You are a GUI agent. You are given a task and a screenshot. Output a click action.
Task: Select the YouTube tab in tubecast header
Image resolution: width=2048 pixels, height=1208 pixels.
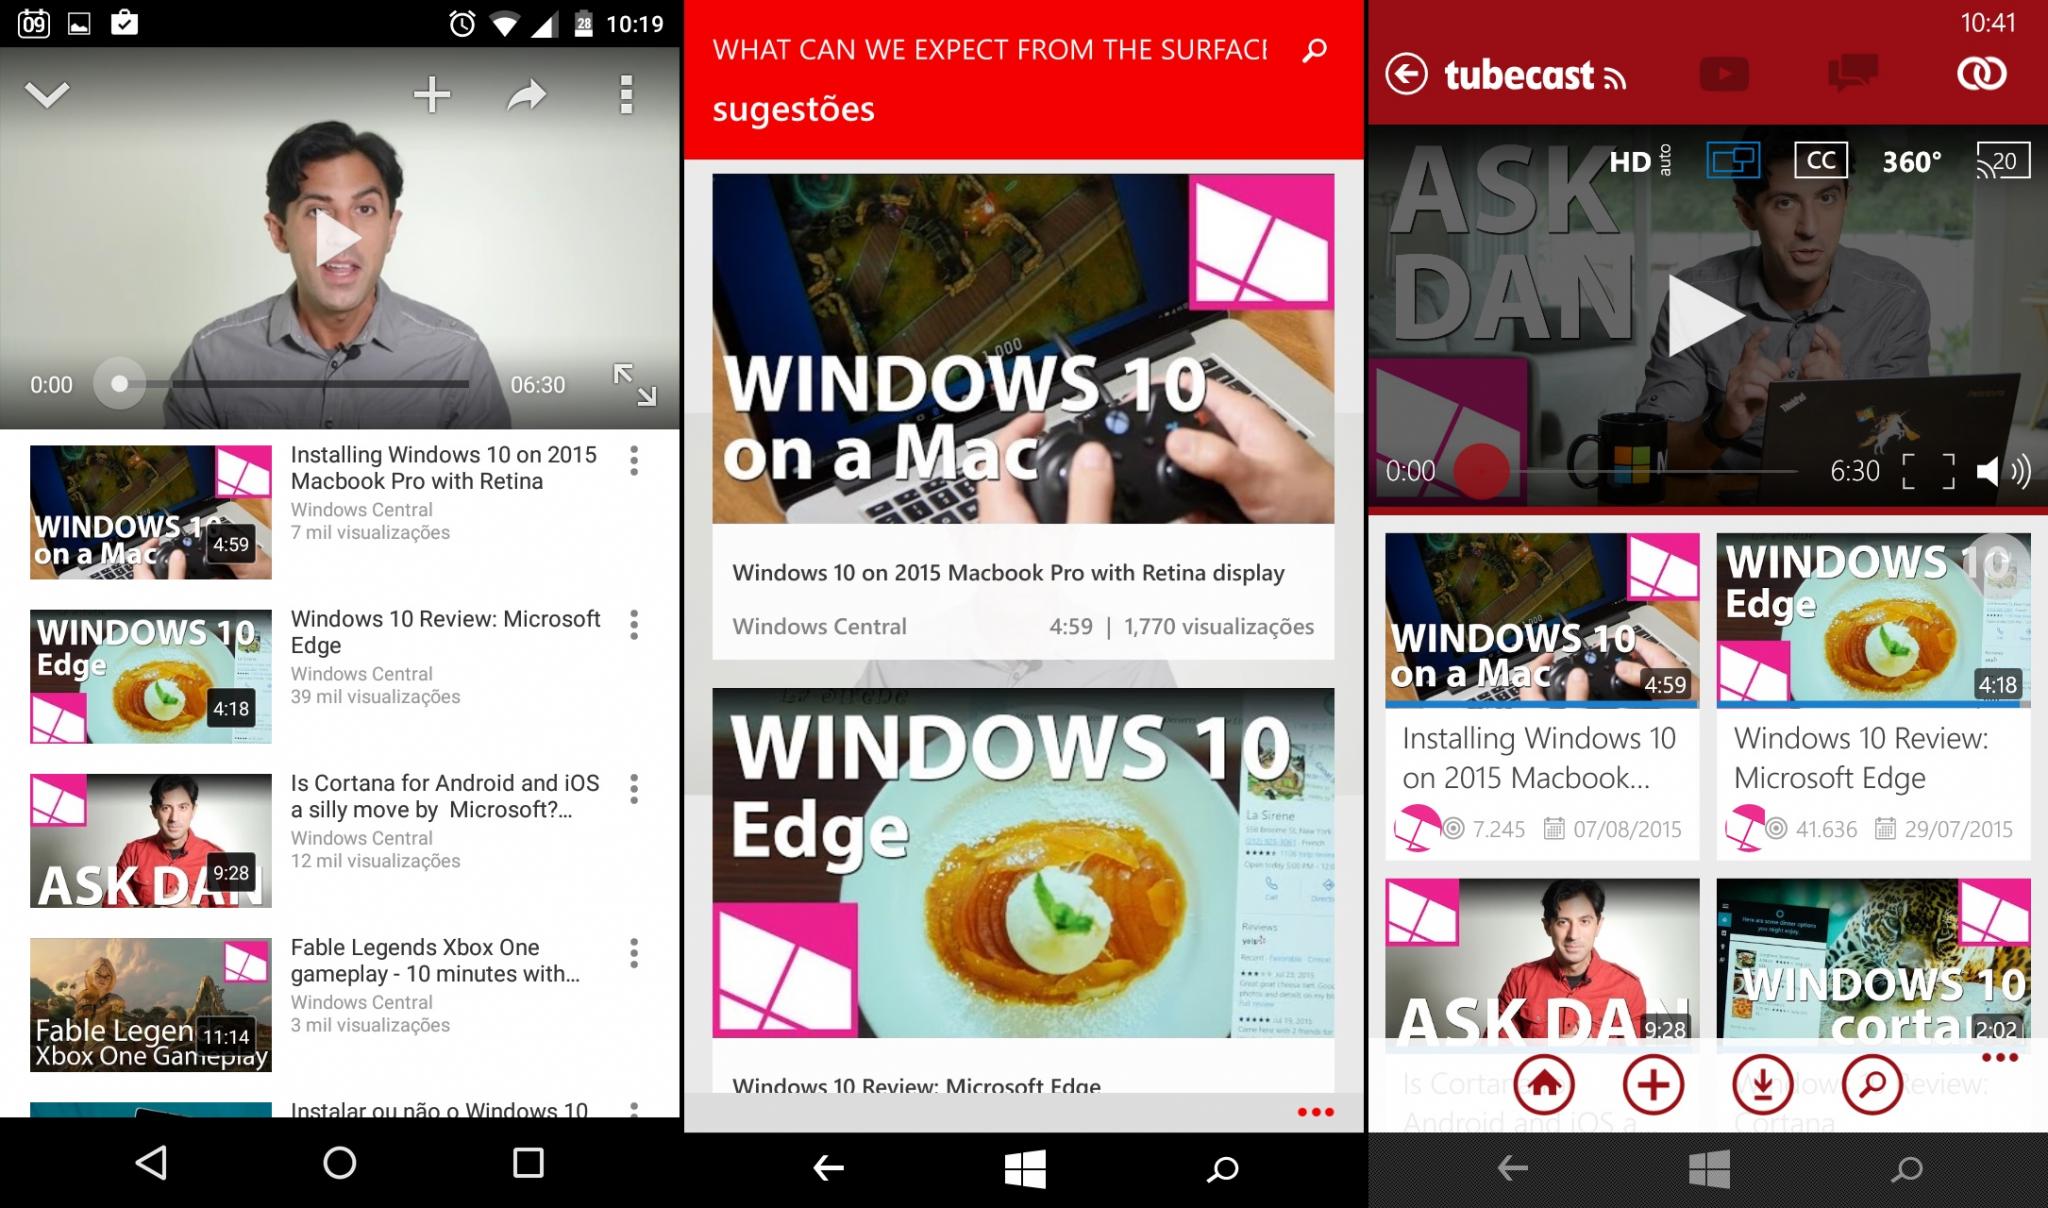tap(1724, 74)
